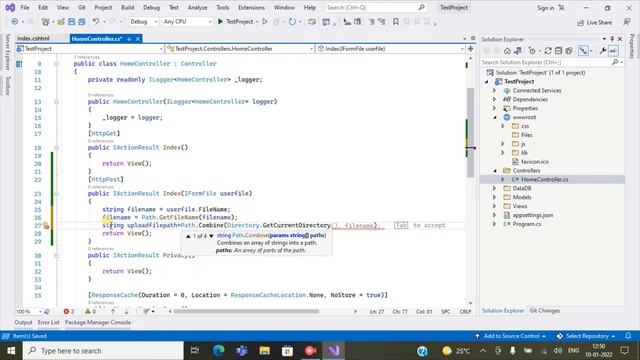The height and width of the screenshot is (360, 640).
Task: Click the Undo toolbar icon
Action: point(96,22)
